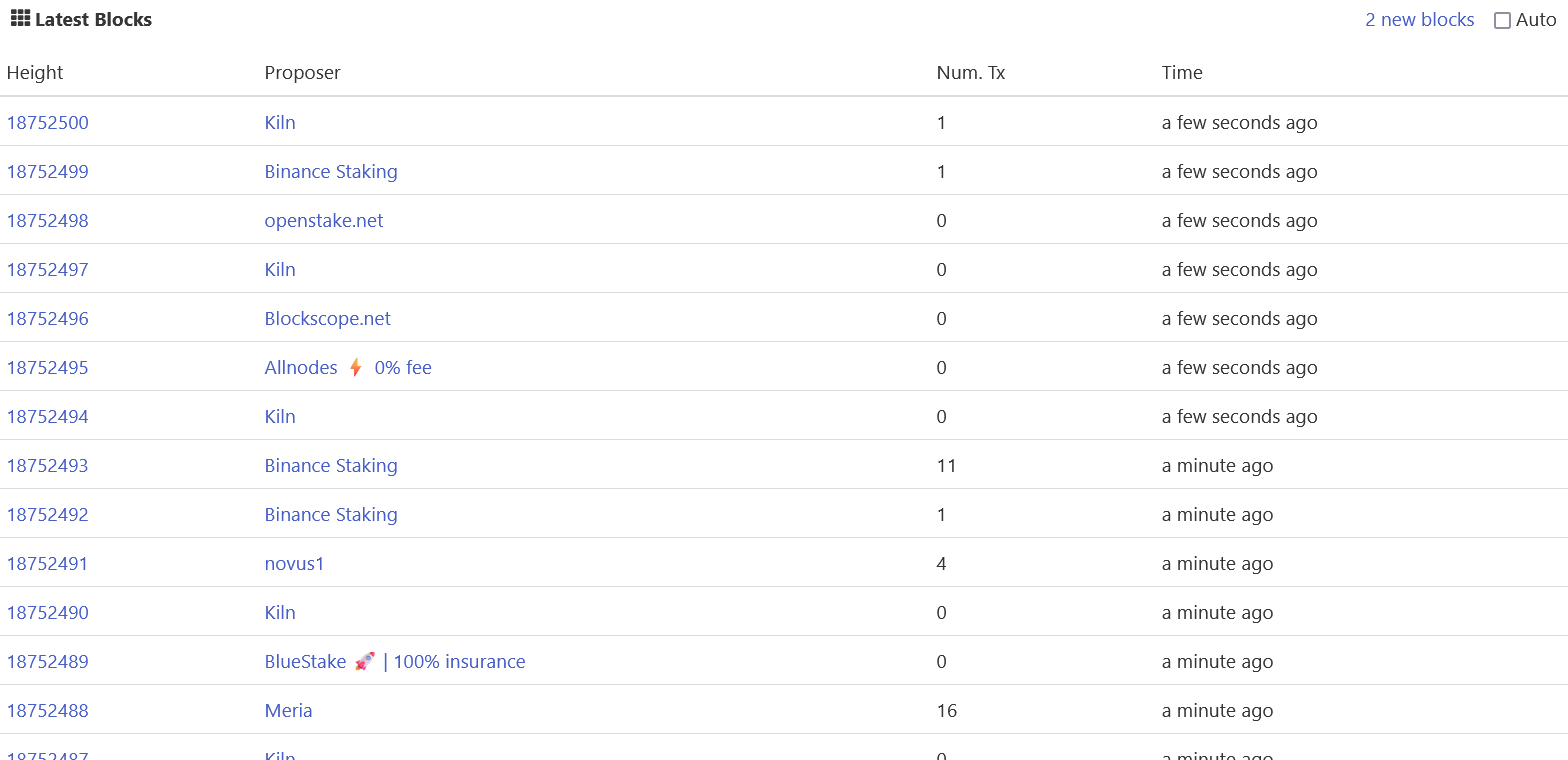Open Kiln proposer for block 18752494
This screenshot has height=760, width=1568.
coord(280,417)
